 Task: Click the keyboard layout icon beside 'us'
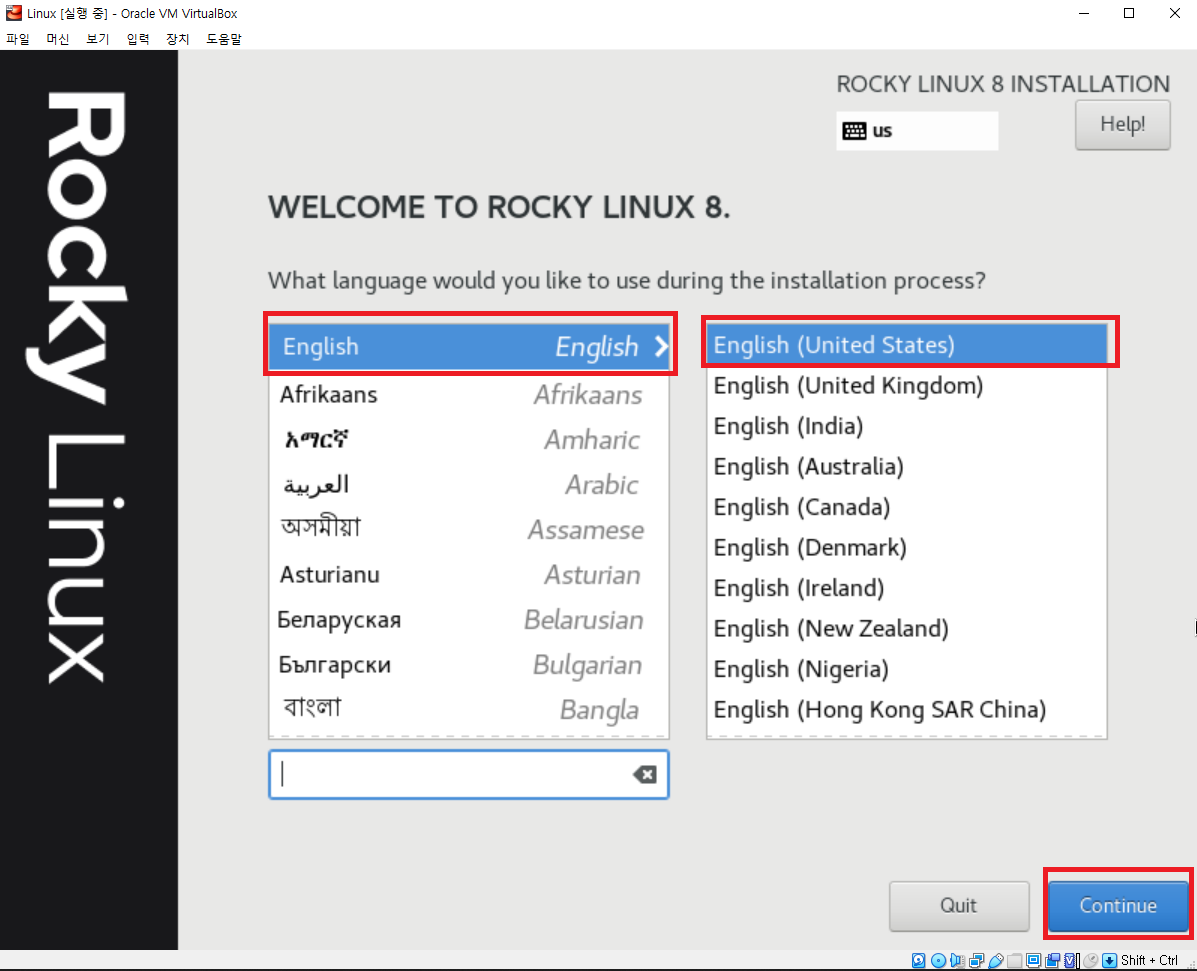853,131
